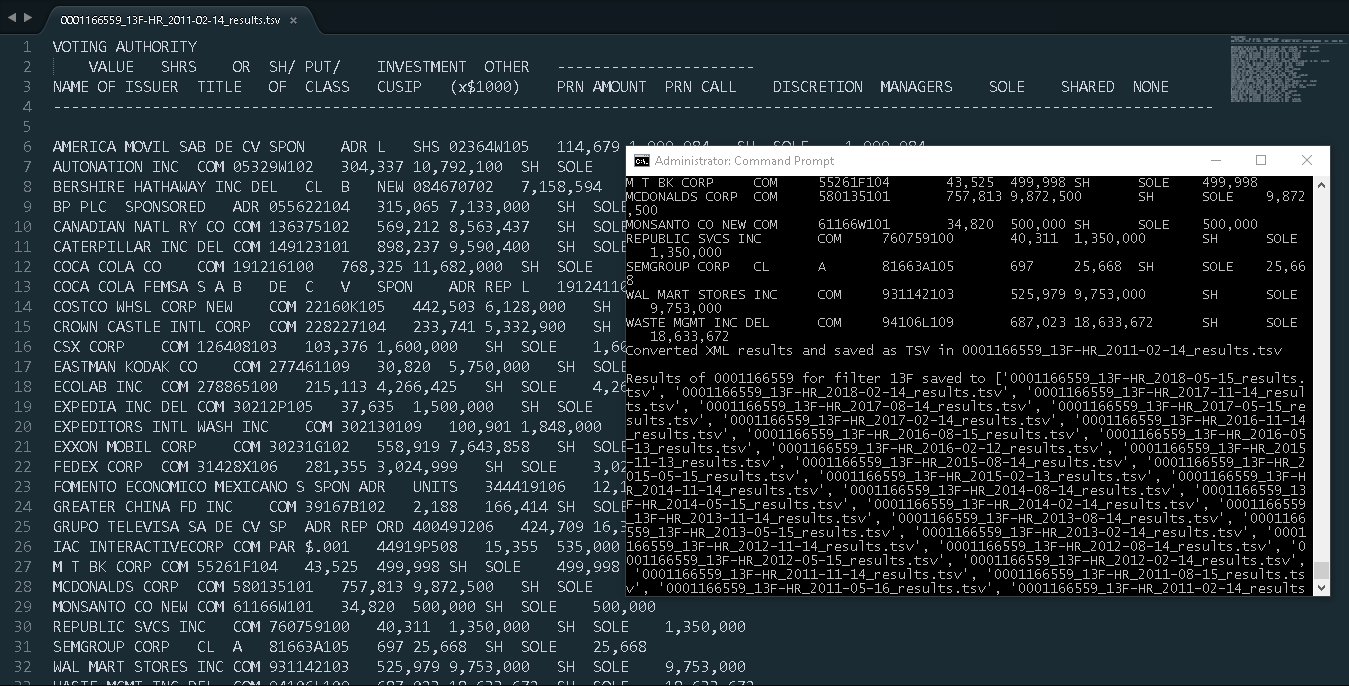1349x686 pixels.
Task: Click 'MONSANTO CO NEW' in Command Prompt
Action: click(686, 225)
